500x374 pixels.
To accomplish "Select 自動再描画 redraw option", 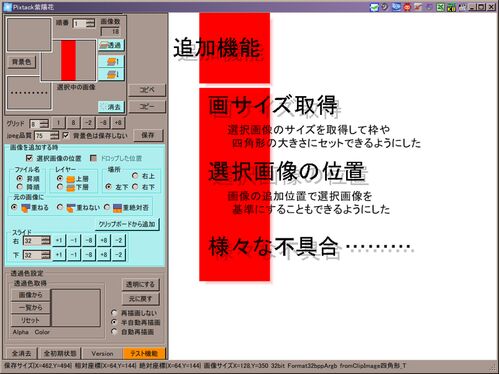I will coord(114,332).
